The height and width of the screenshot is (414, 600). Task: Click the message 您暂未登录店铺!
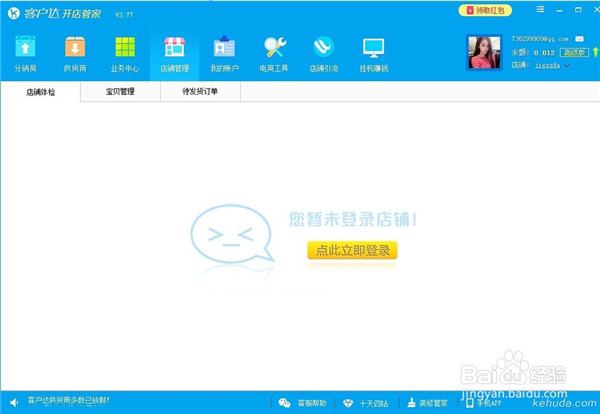click(352, 219)
